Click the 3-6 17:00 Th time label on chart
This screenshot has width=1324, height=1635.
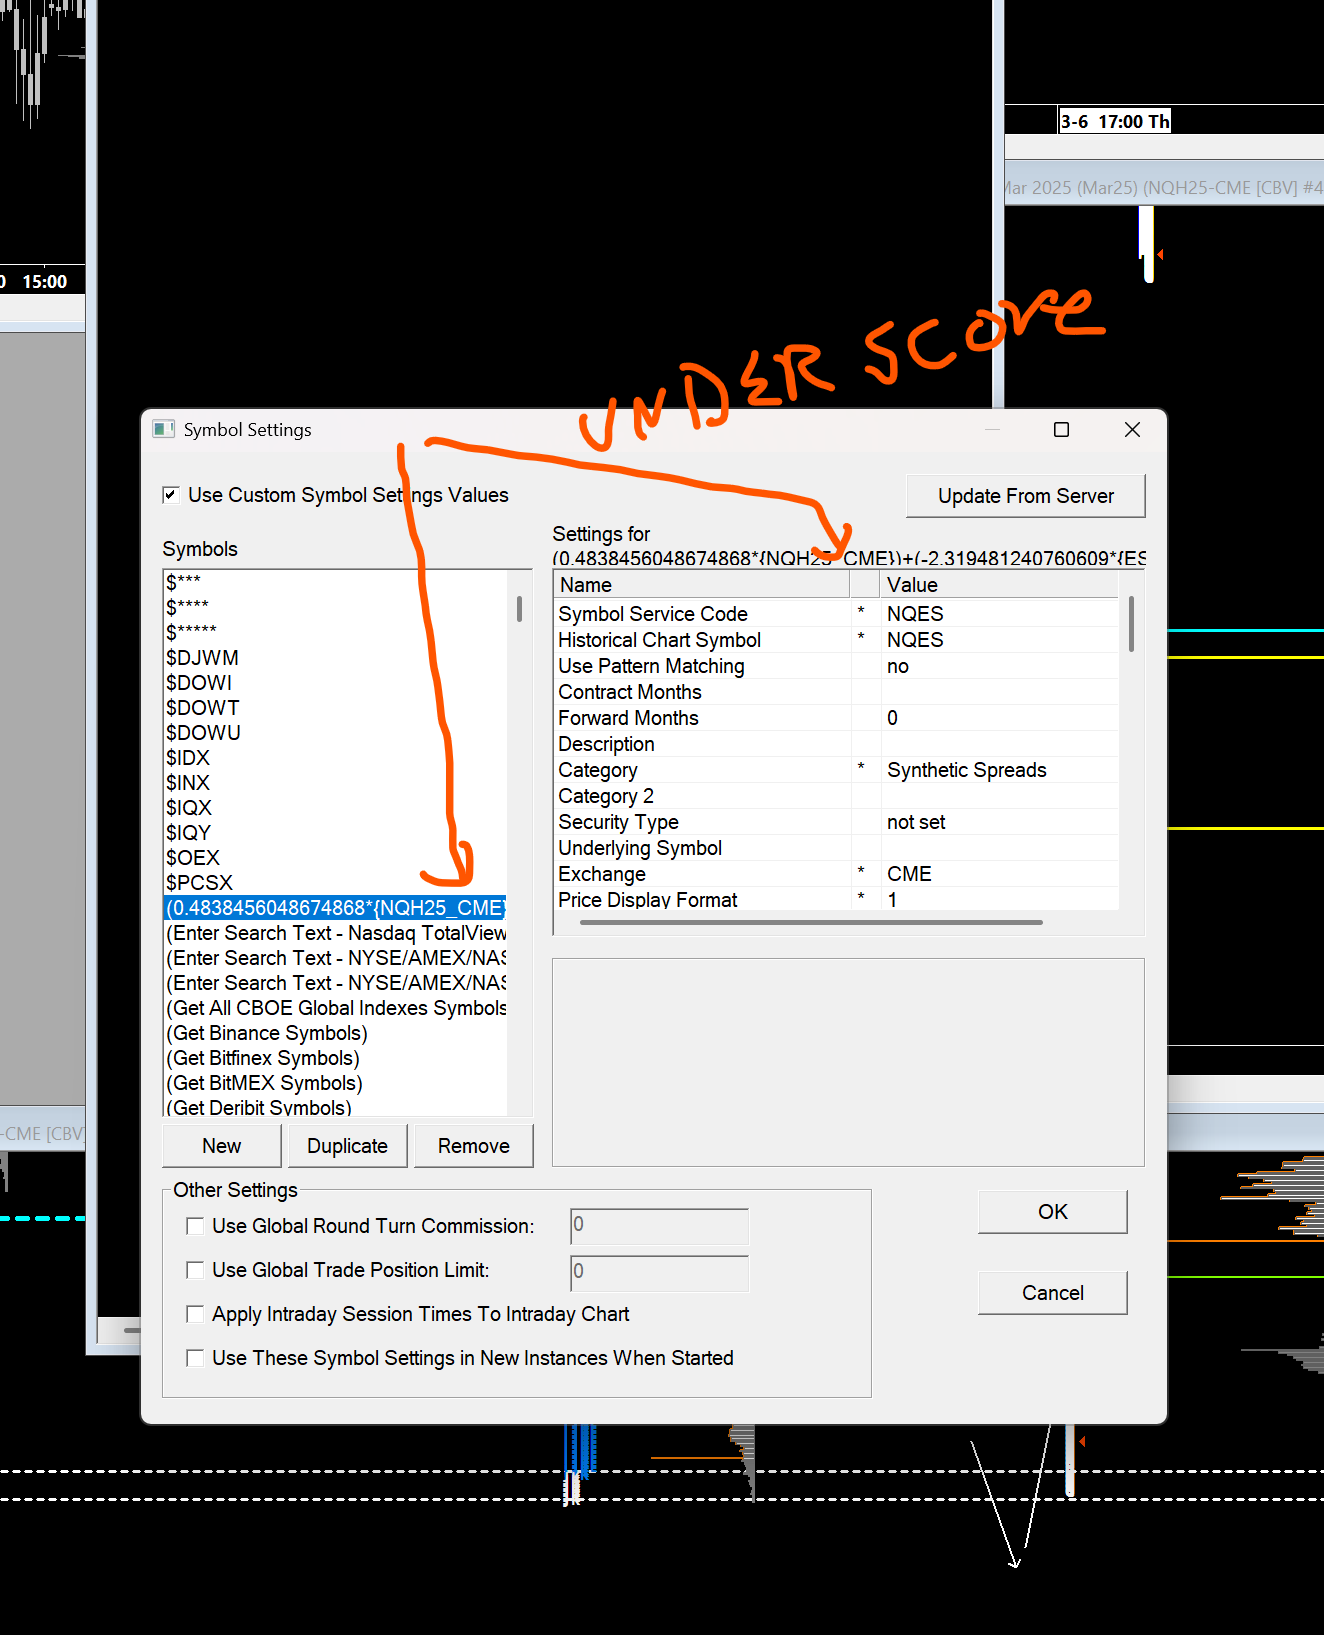[x=1114, y=121]
